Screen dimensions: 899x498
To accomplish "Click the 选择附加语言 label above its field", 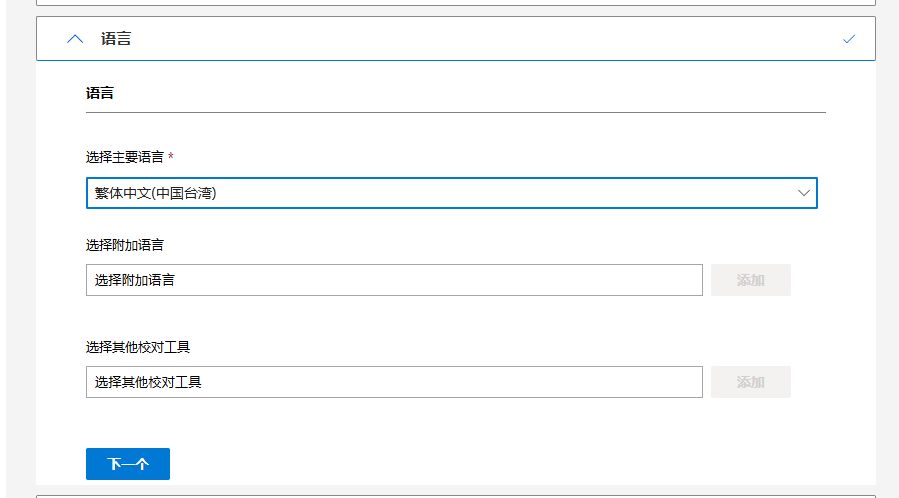I will point(125,245).
